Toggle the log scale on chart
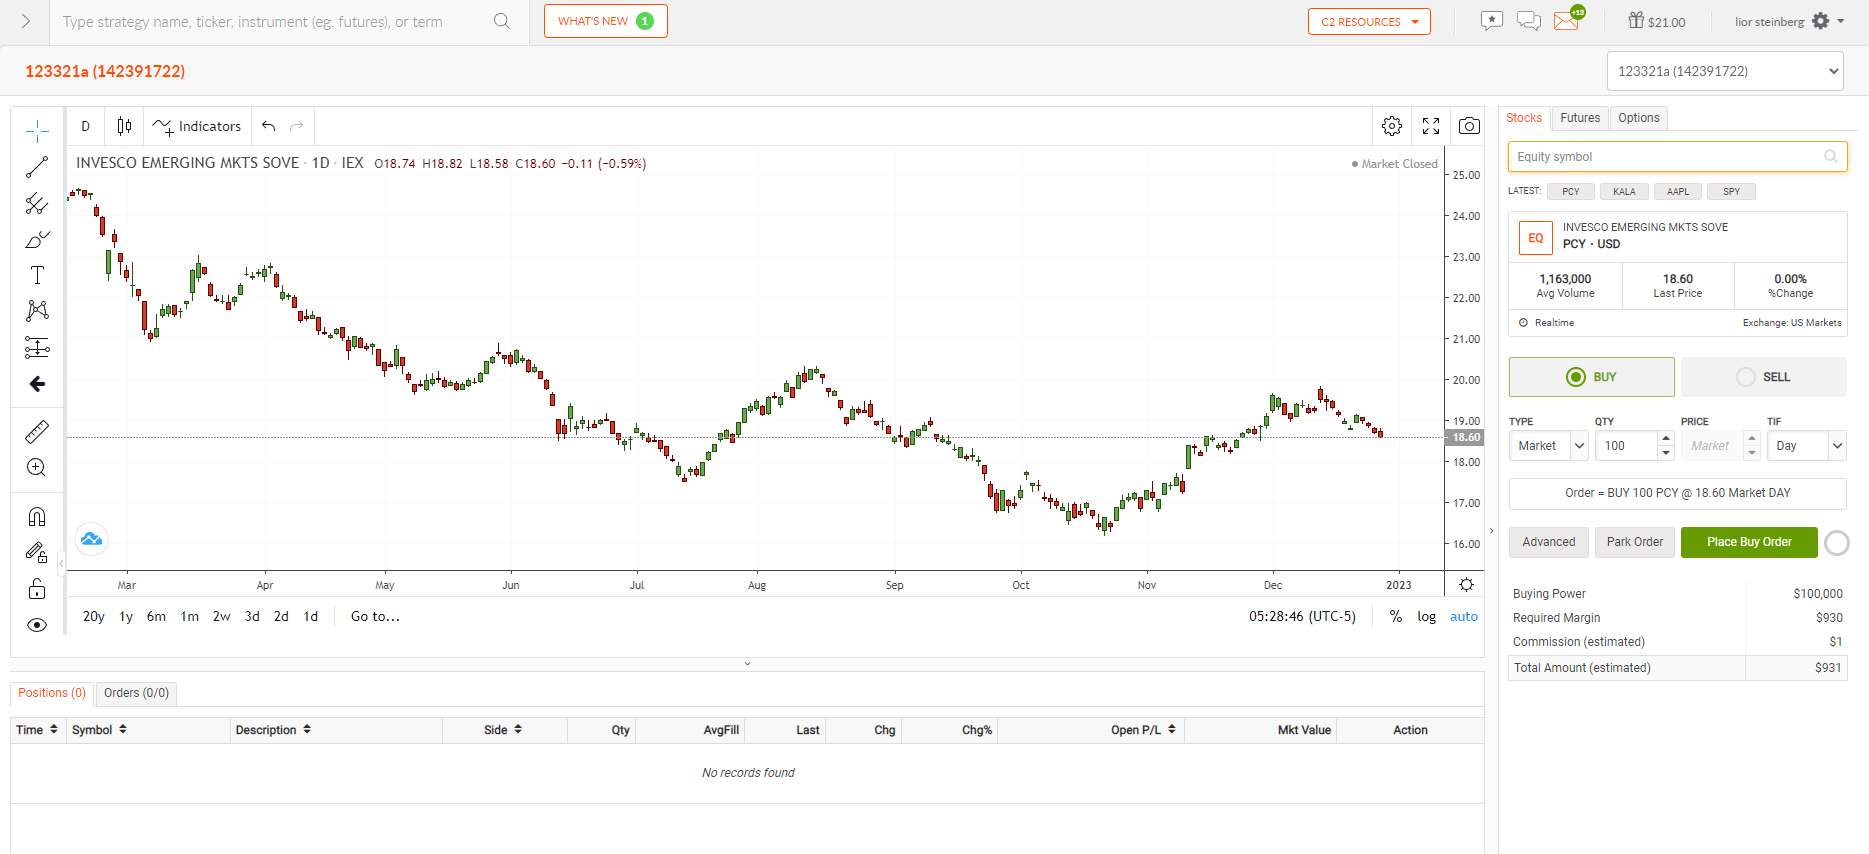1869x854 pixels. (1426, 617)
